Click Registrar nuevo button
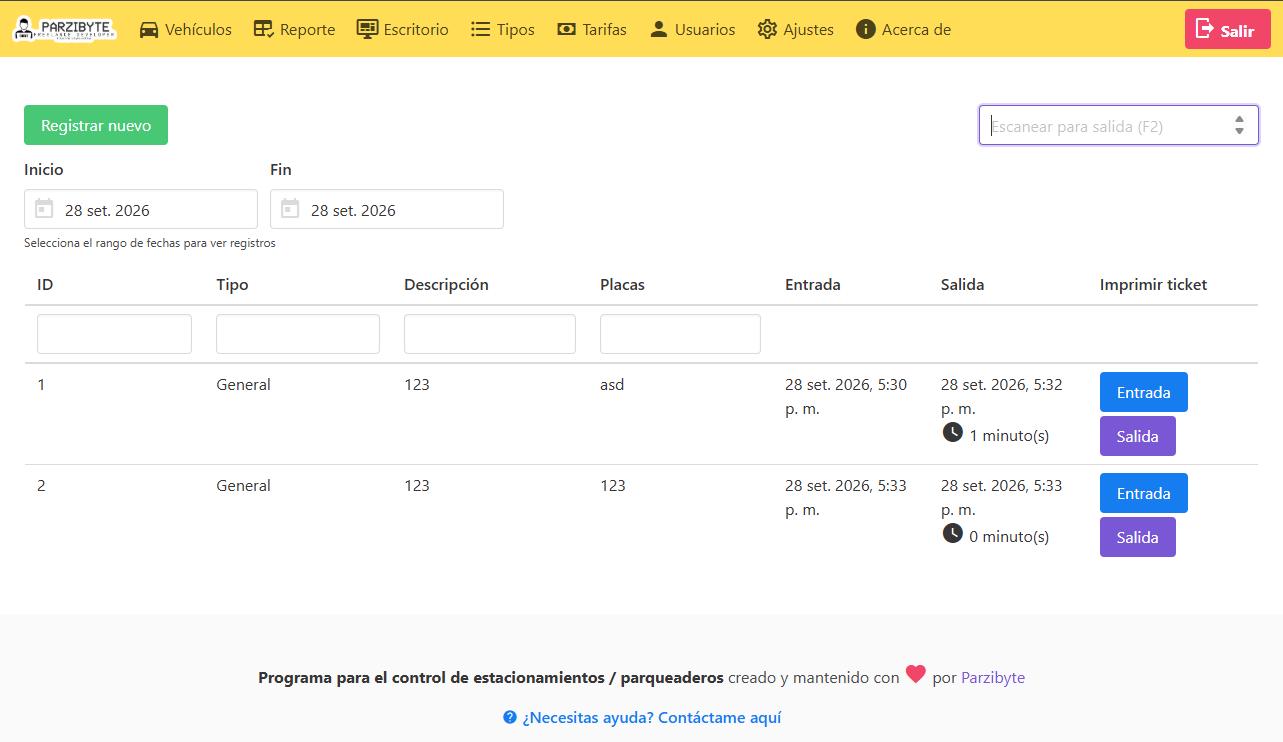 pyautogui.click(x=96, y=125)
